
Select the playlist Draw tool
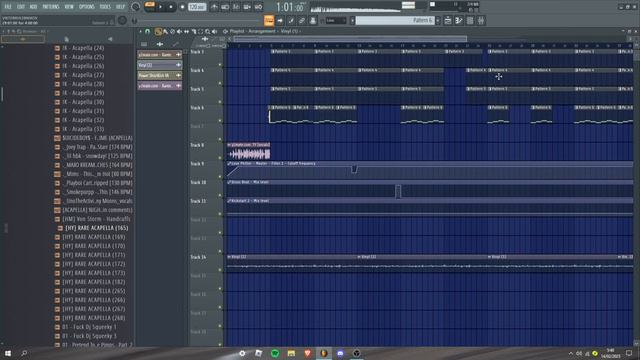pyautogui.click(x=158, y=31)
